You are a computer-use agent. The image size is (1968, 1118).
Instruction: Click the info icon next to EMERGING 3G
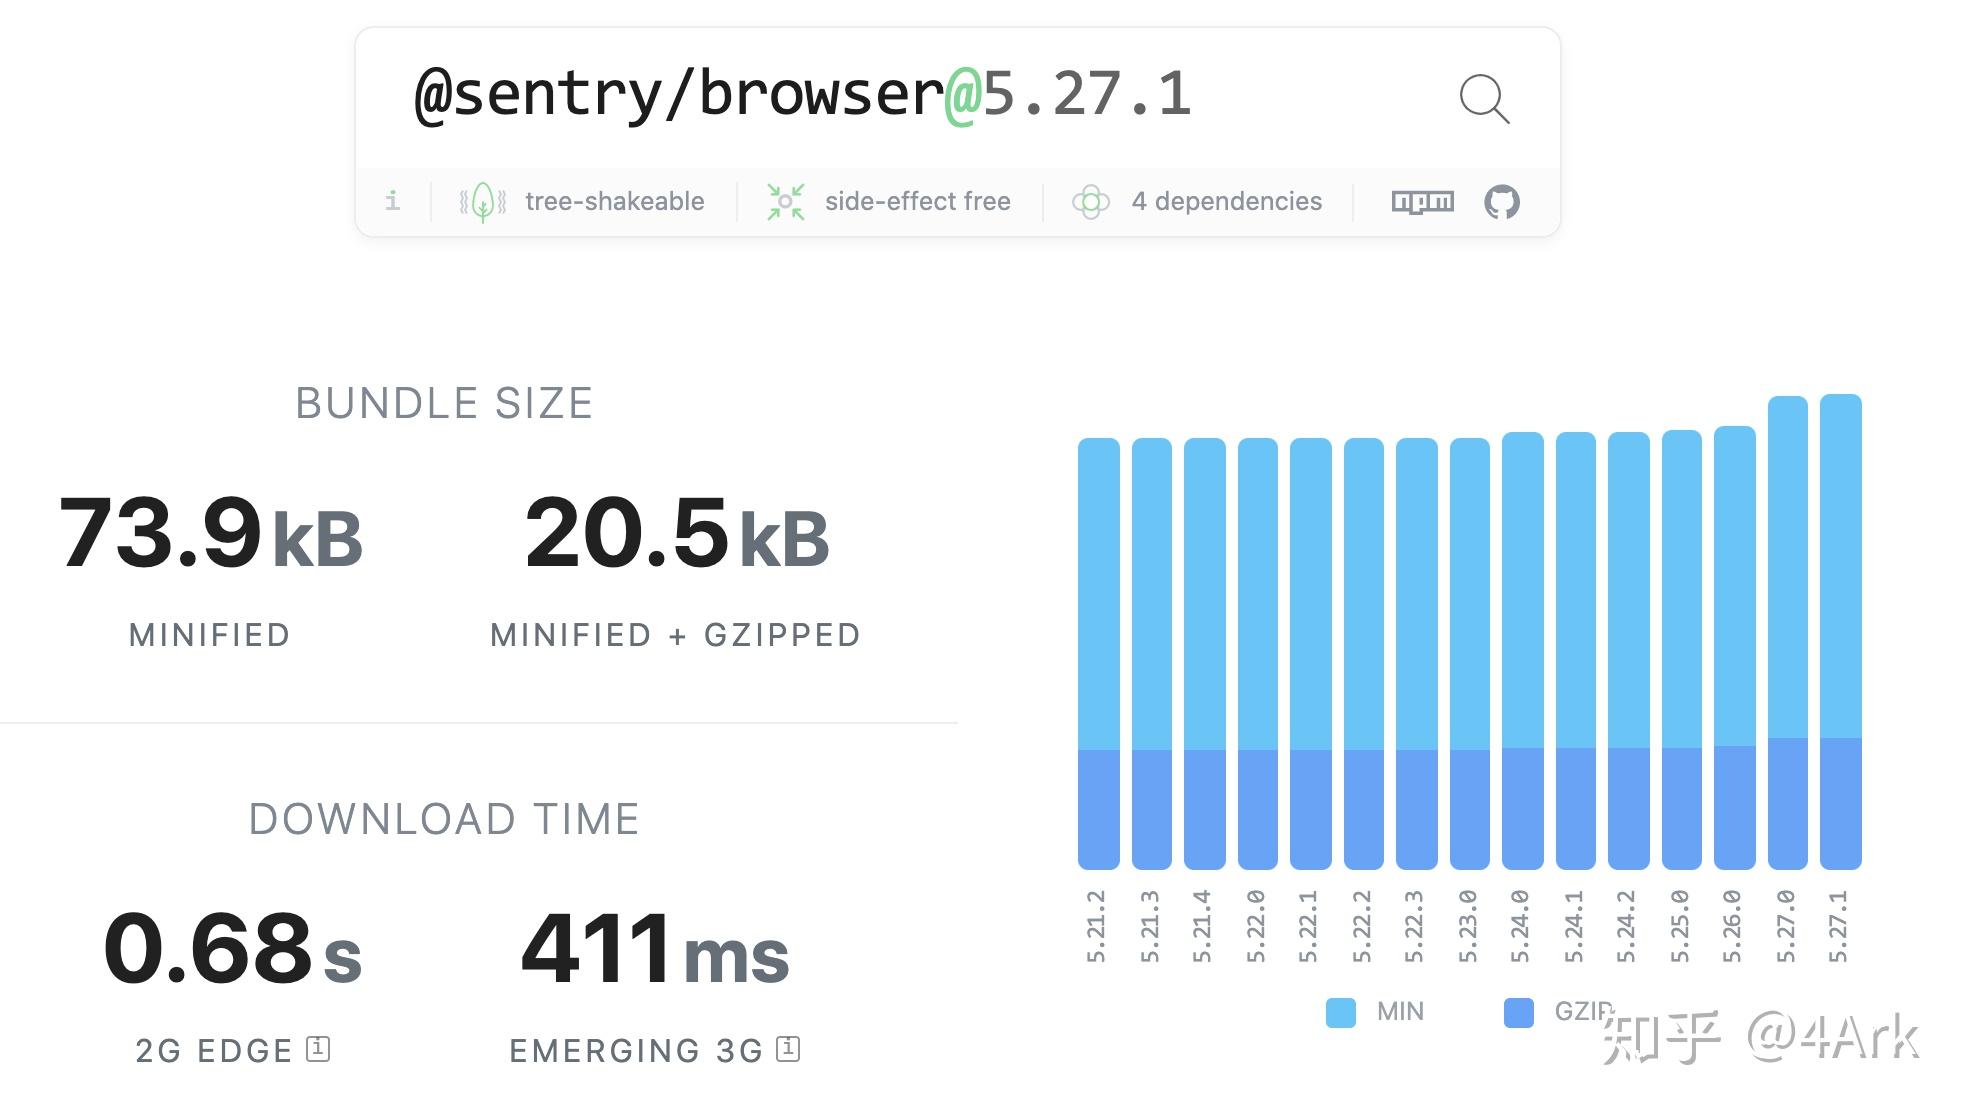tap(791, 1050)
